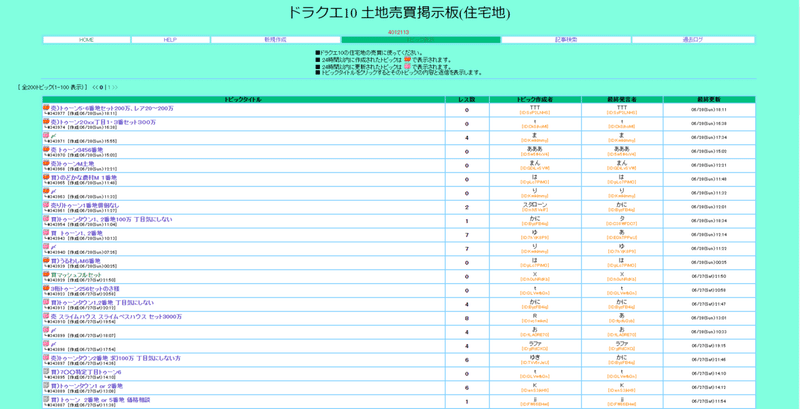This screenshot has height=409, width=800.
Task: Click folder icon of 売)トゥーン5・6番地セット200万 topic
Action: (x=46, y=108)
